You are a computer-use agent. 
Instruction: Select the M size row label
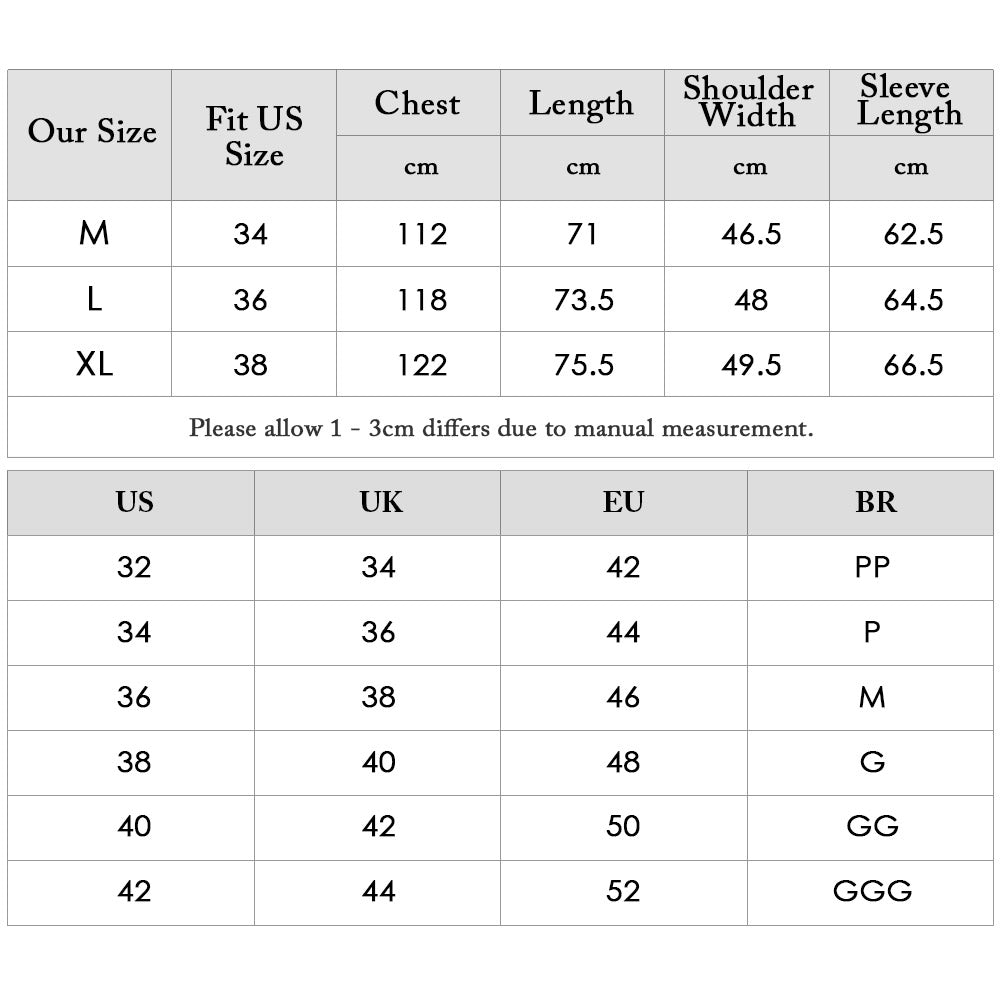94,234
